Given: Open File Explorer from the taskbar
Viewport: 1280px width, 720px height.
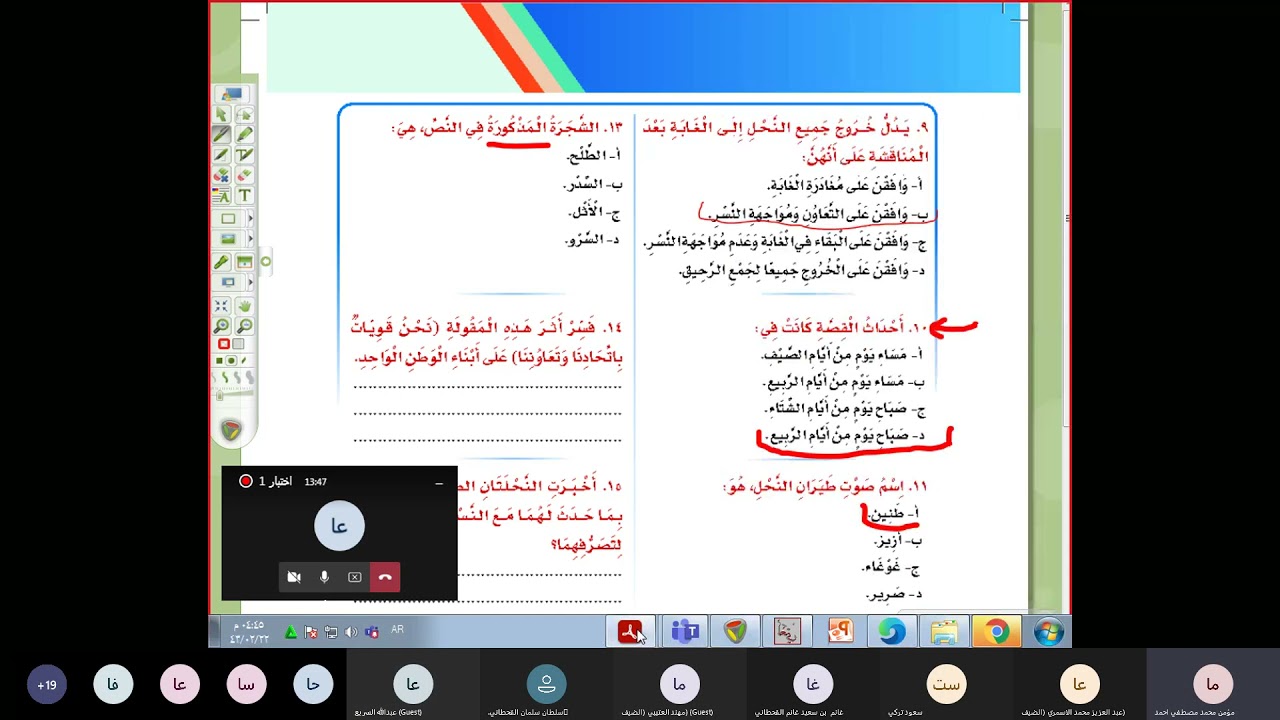Looking at the screenshot, I should pos(944,632).
